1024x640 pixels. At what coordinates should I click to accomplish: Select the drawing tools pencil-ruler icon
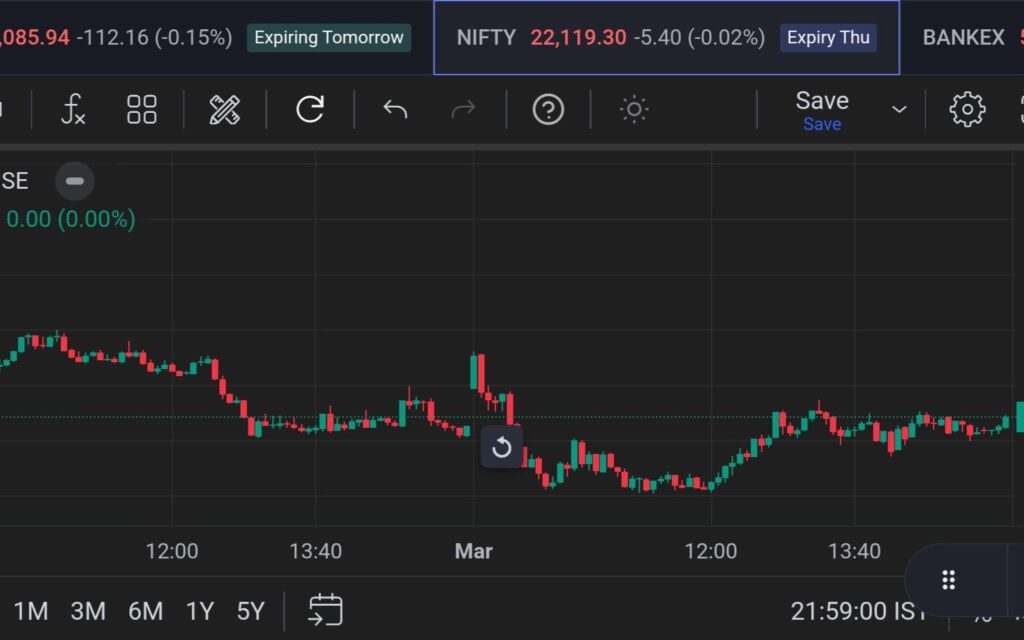[224, 109]
